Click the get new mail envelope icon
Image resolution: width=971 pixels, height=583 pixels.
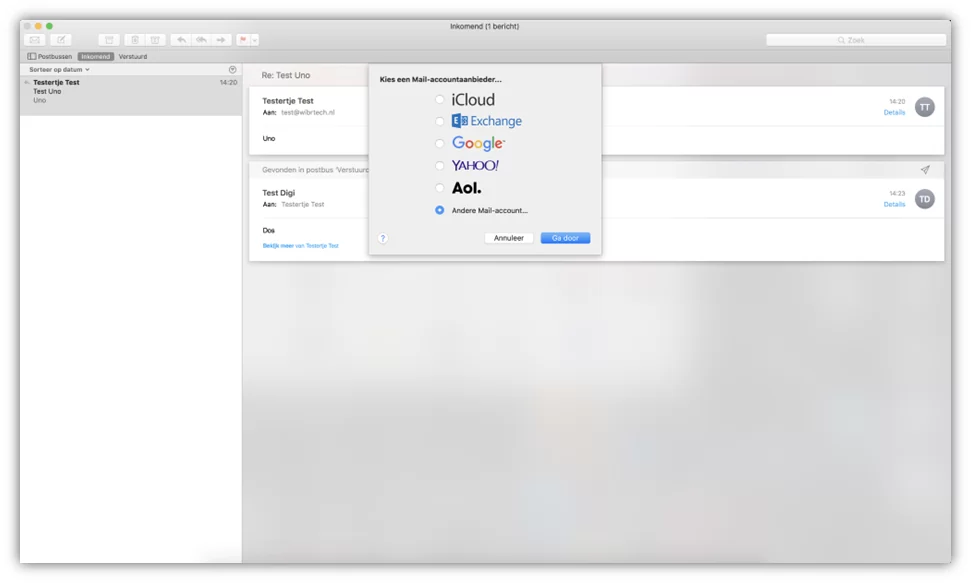click(x=35, y=40)
